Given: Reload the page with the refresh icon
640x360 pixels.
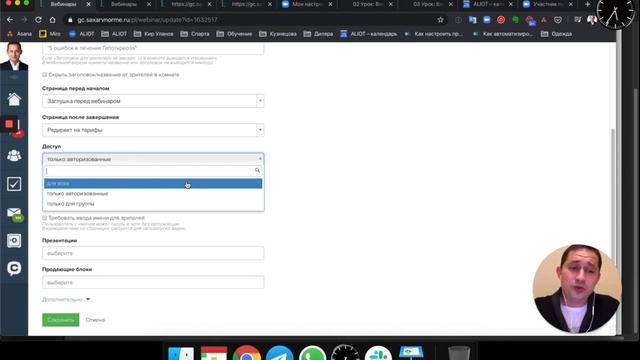Looking at the screenshot, I should click(38, 20).
